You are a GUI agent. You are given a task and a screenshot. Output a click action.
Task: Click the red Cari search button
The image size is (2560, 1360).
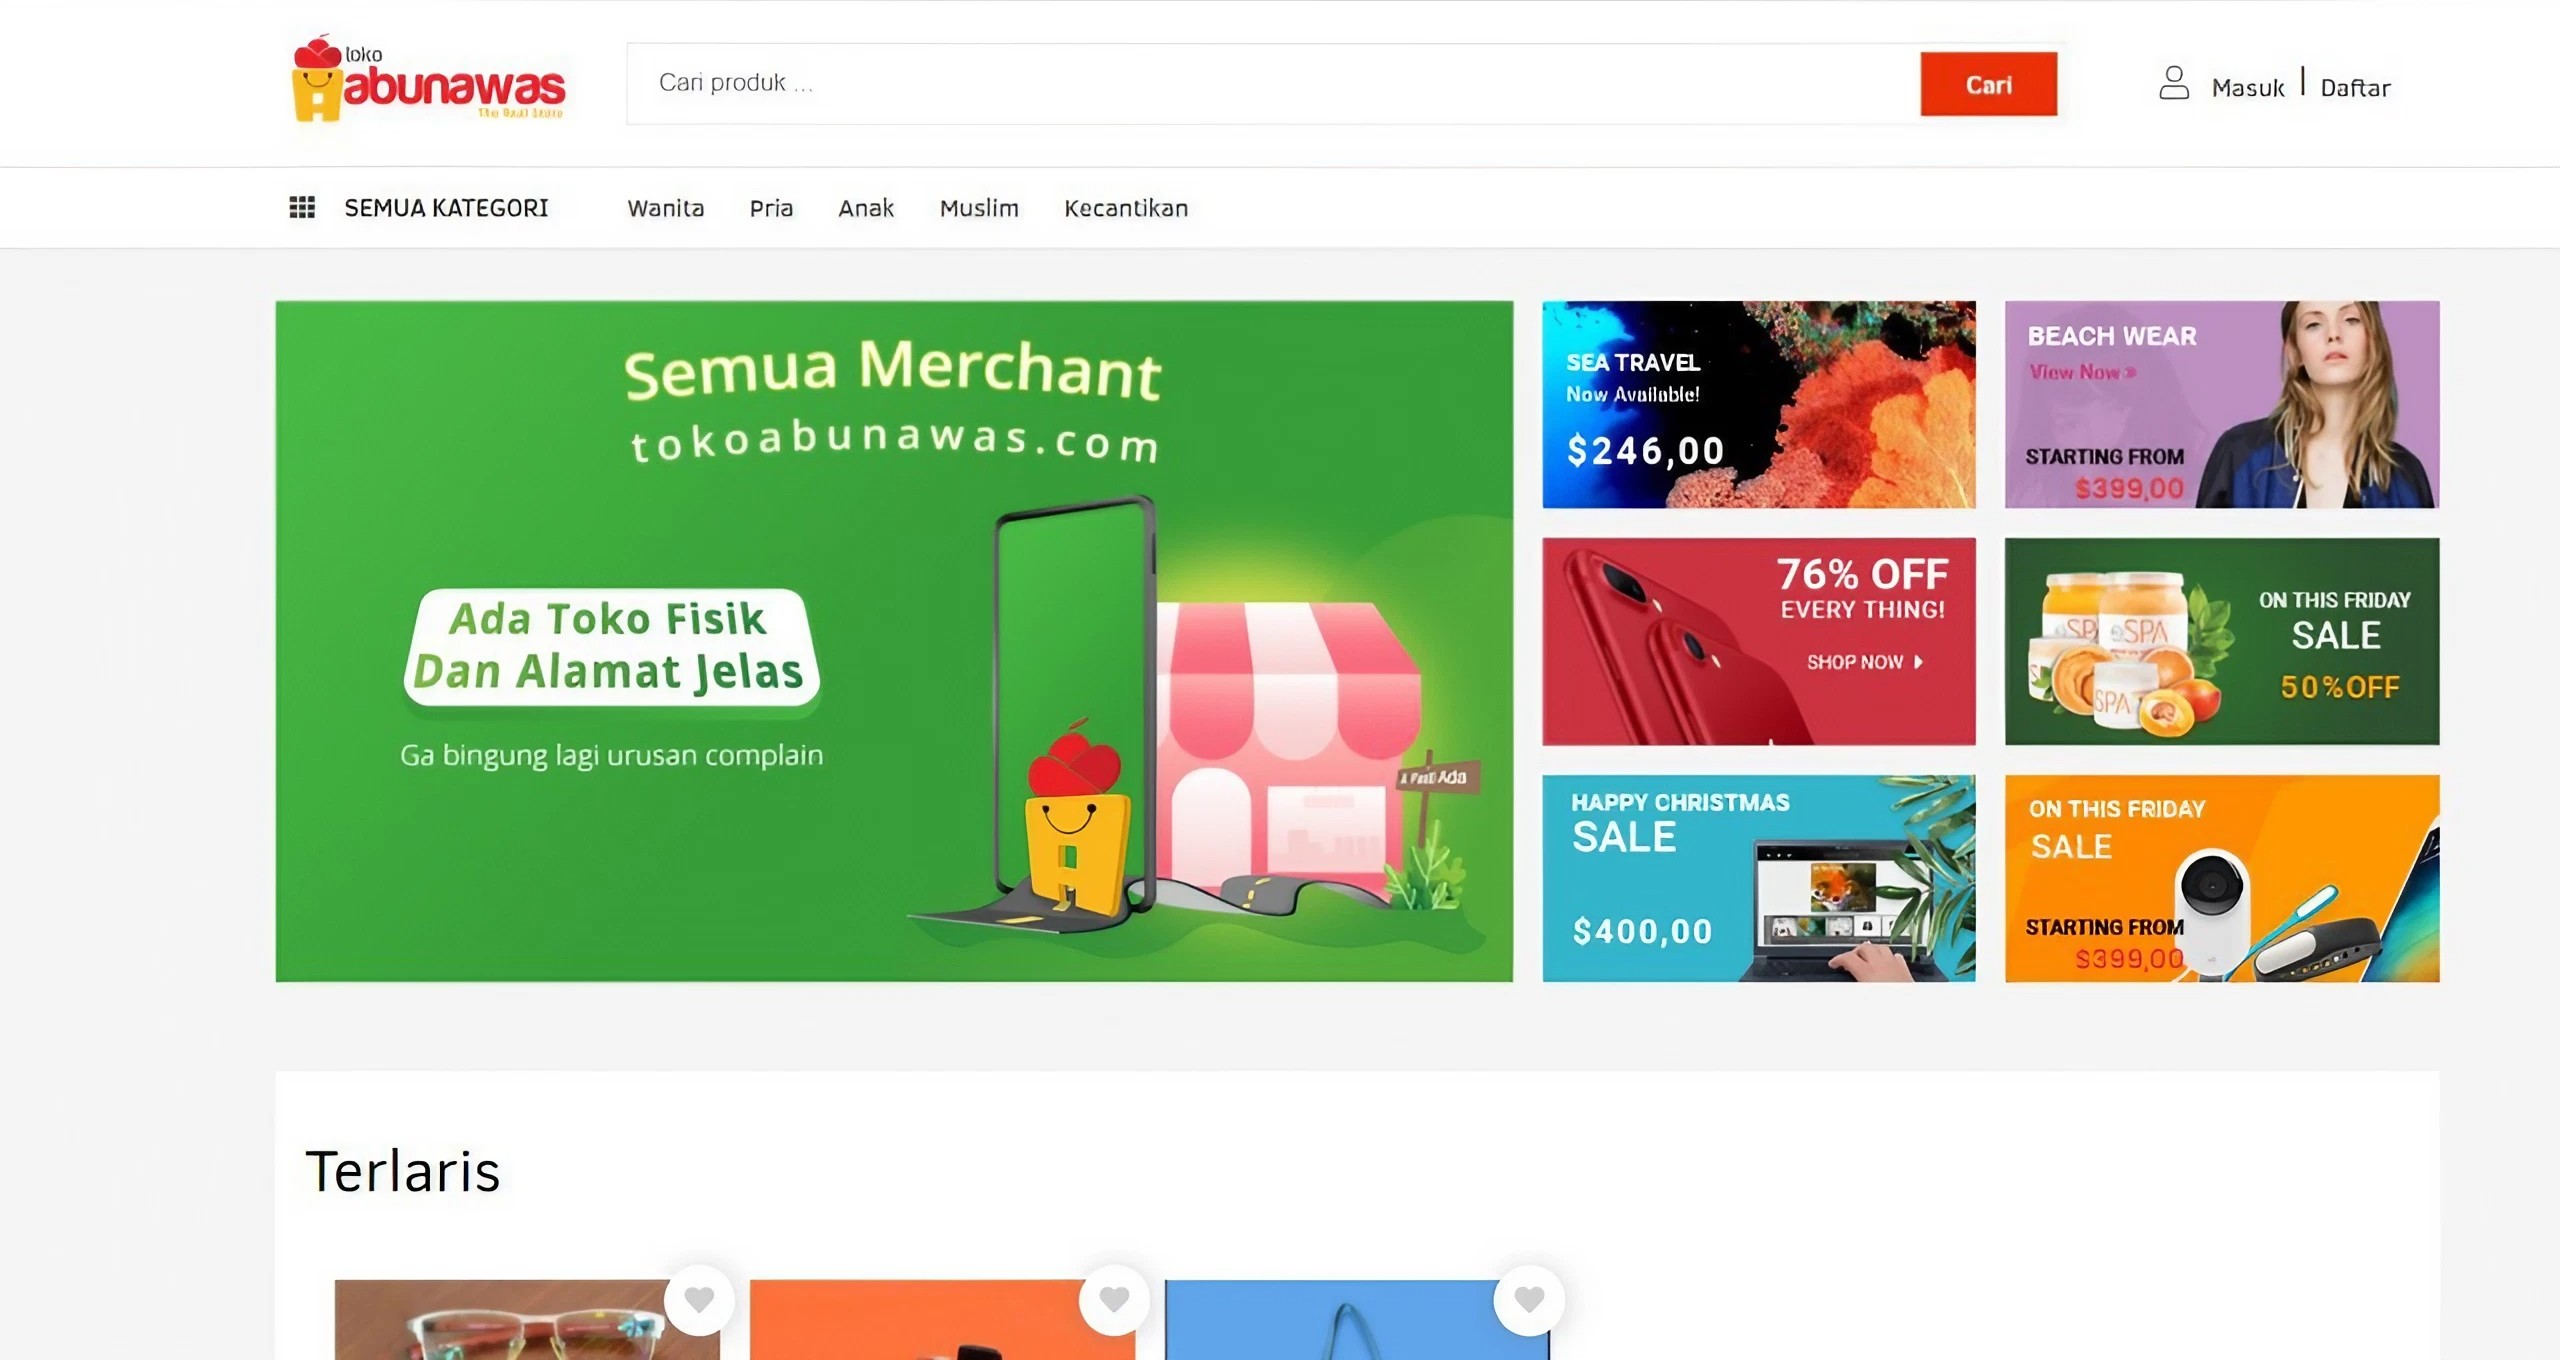1988,84
